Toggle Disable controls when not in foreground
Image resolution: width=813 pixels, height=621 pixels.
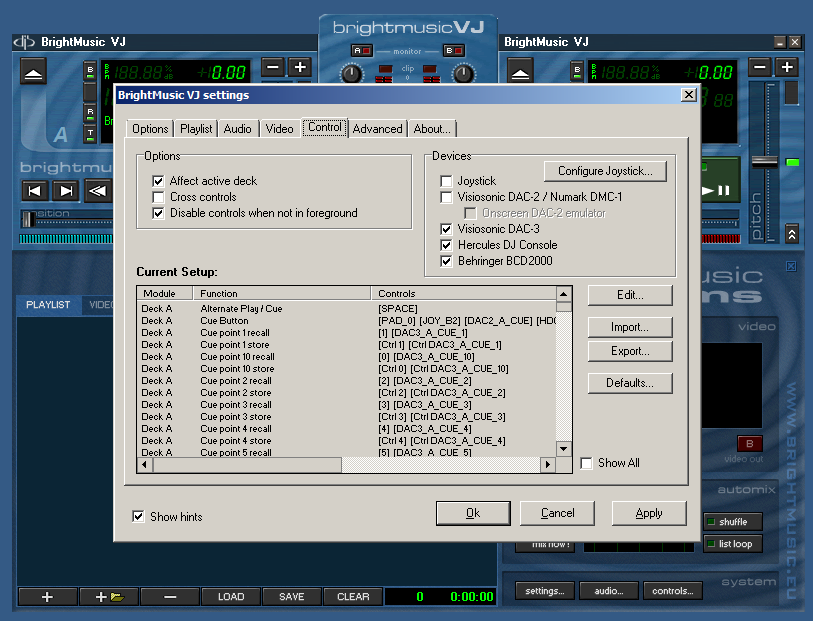pyautogui.click(x=158, y=213)
